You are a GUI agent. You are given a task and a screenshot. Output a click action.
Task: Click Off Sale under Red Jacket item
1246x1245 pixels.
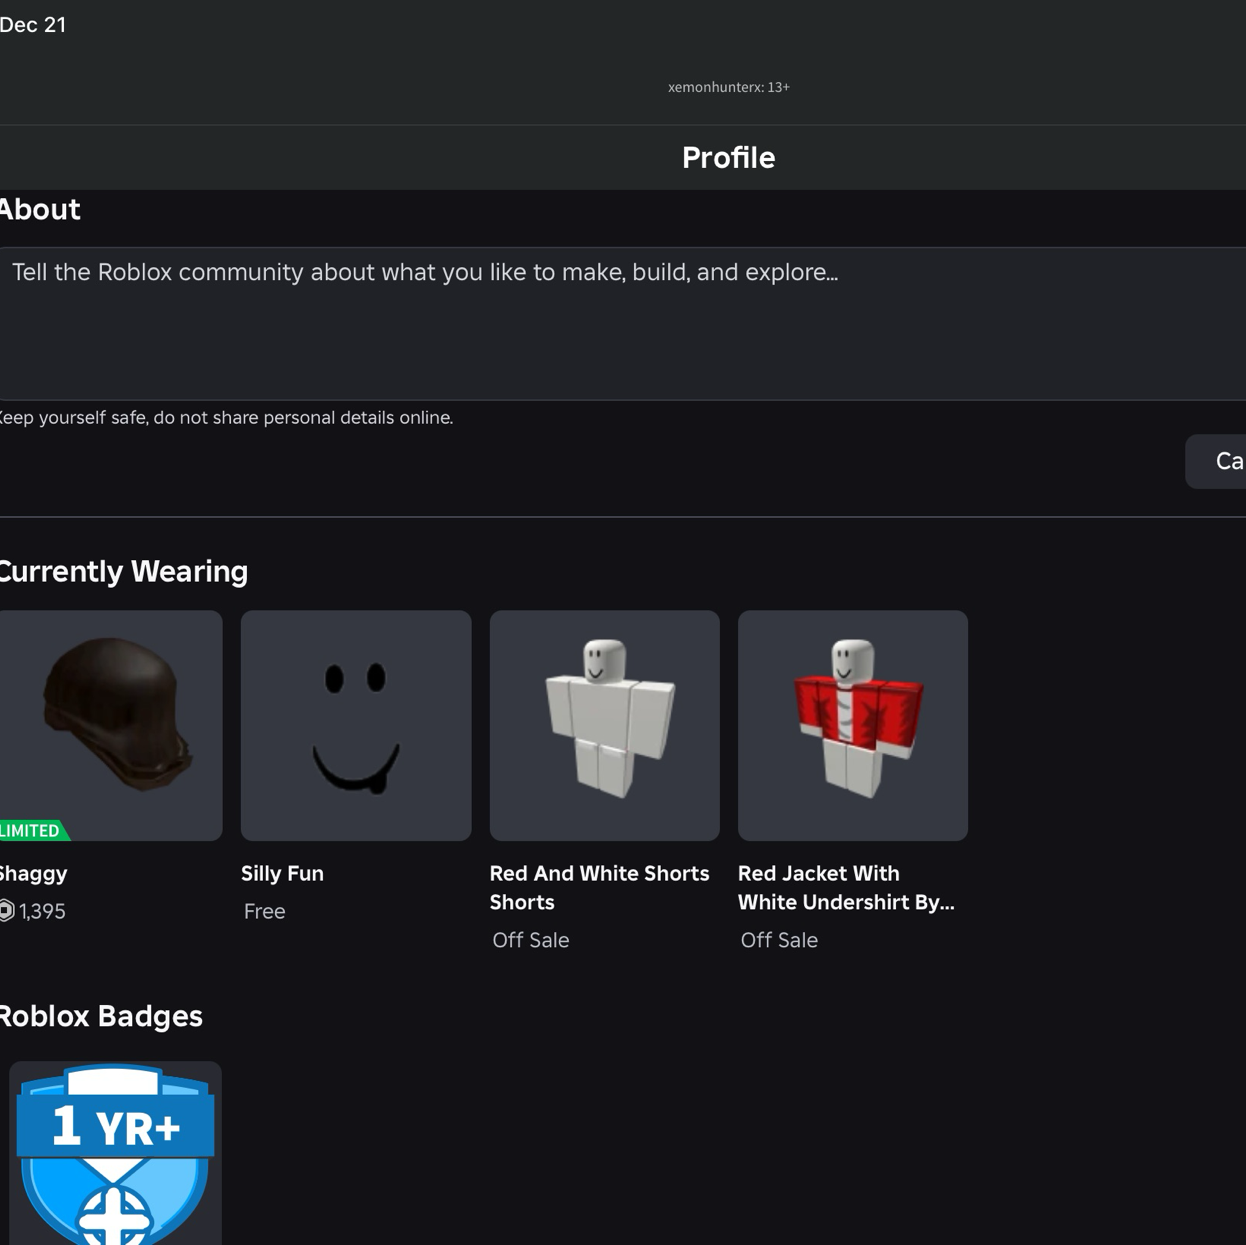click(779, 940)
